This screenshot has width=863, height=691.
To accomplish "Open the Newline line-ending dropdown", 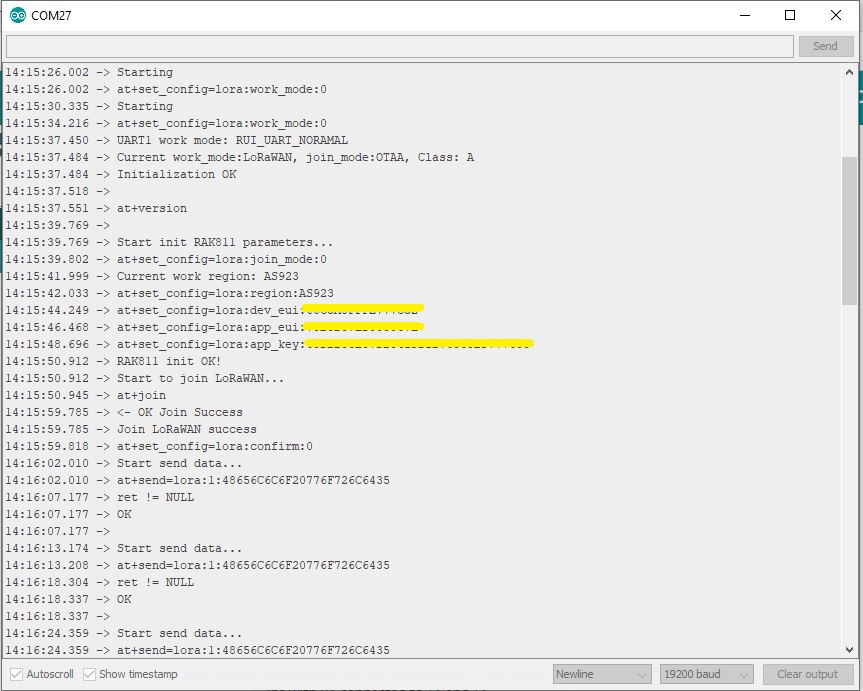I will click(x=602, y=674).
